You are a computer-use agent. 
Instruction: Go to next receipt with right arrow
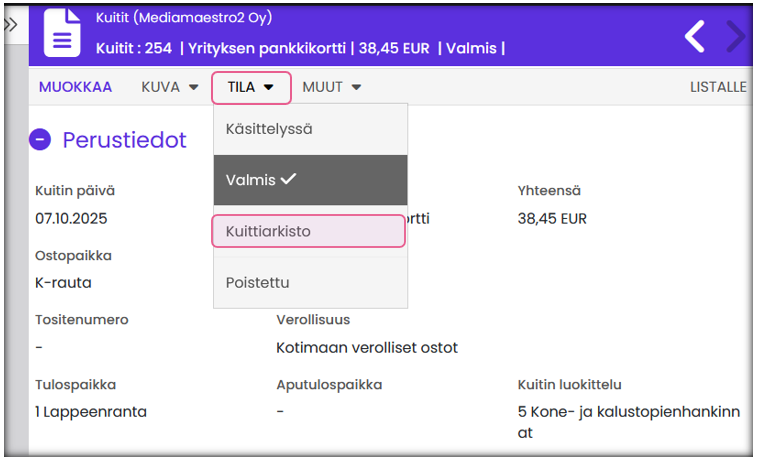coord(735,36)
